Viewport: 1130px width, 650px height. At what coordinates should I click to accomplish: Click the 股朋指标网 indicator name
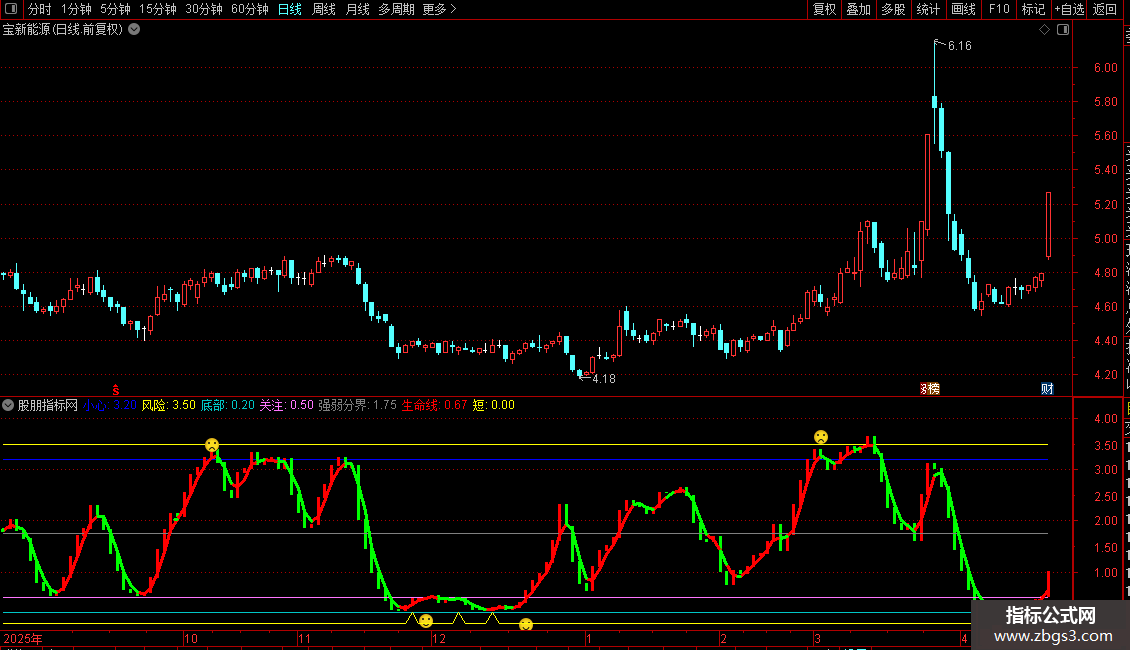coord(48,405)
